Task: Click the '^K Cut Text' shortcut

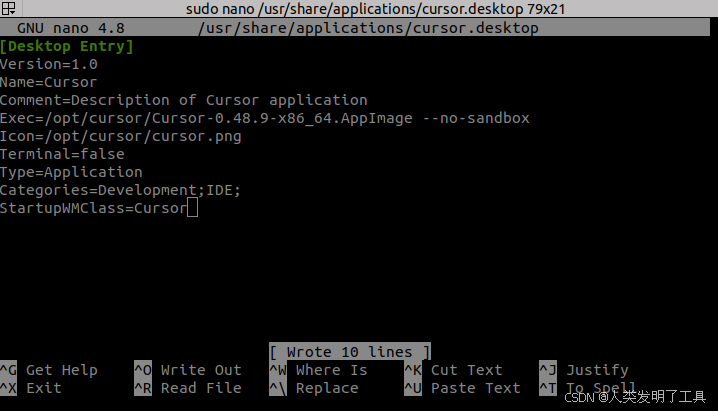Action: pyautogui.click(x=453, y=370)
